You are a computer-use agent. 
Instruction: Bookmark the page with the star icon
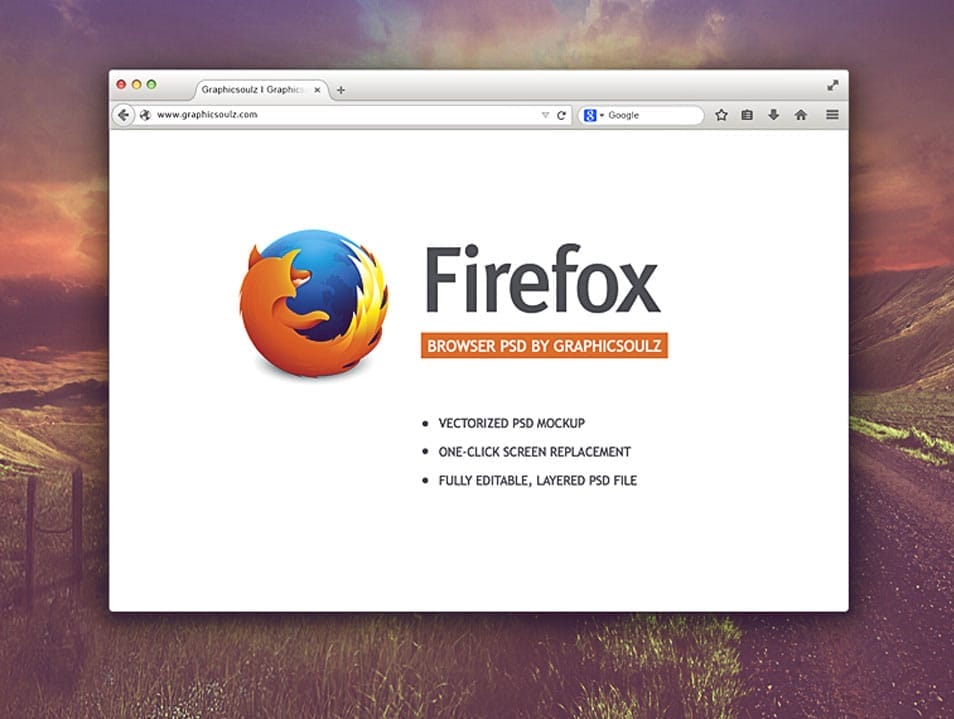click(x=721, y=114)
